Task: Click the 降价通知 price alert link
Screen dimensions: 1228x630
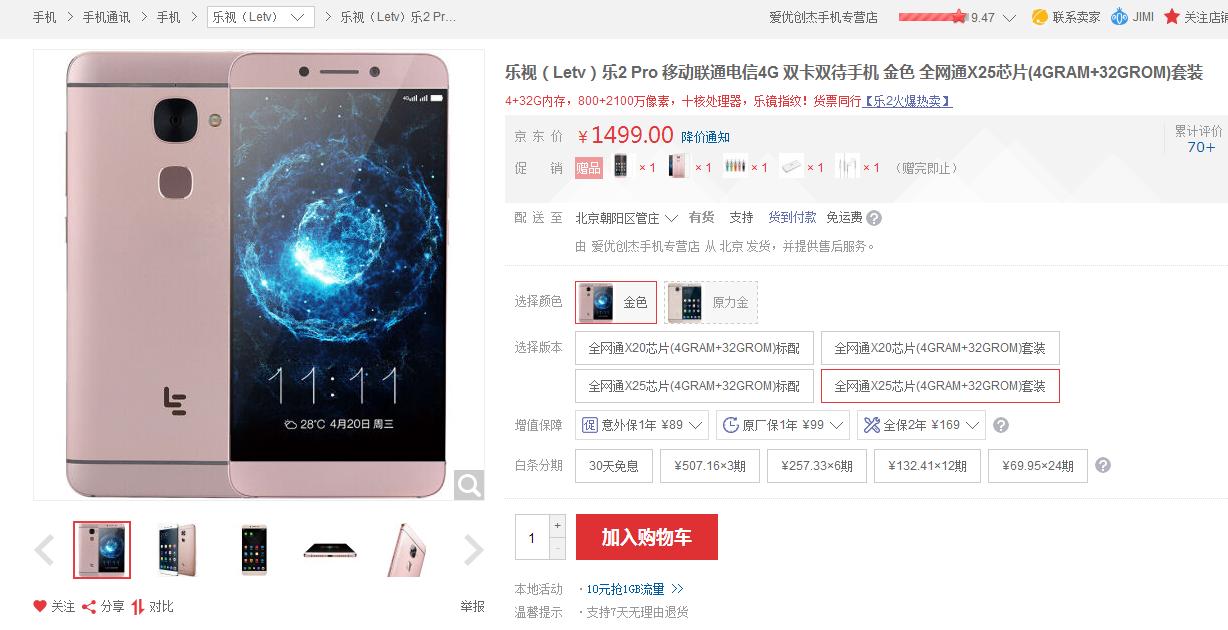Action: tap(705, 137)
